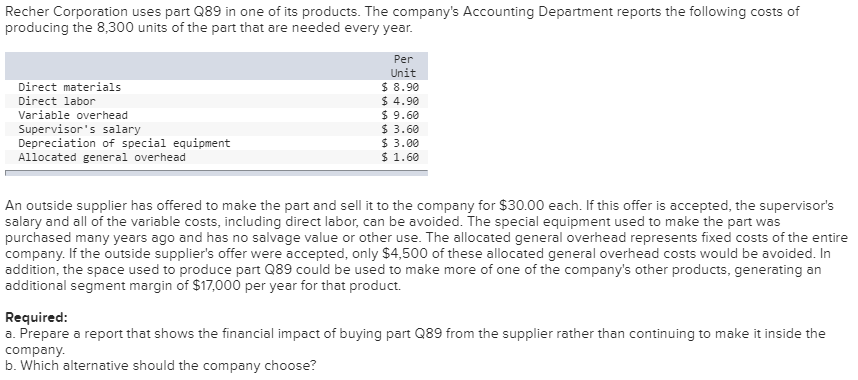The width and height of the screenshot is (858, 380).
Task: Click the $ 3.00 cost value
Action: click(400, 143)
